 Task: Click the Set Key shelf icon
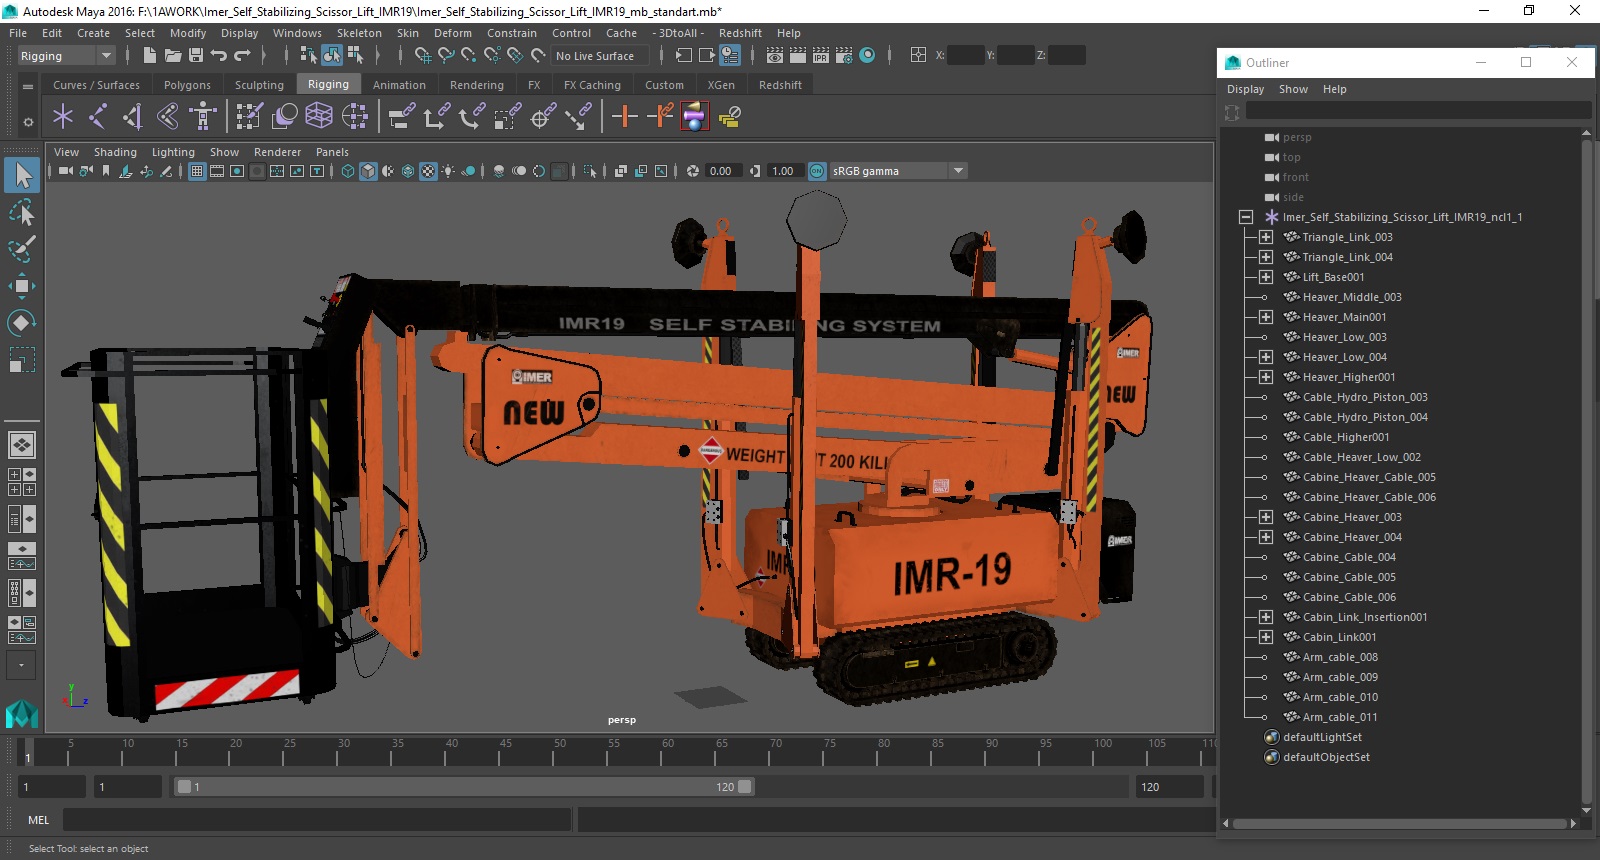click(x=625, y=117)
